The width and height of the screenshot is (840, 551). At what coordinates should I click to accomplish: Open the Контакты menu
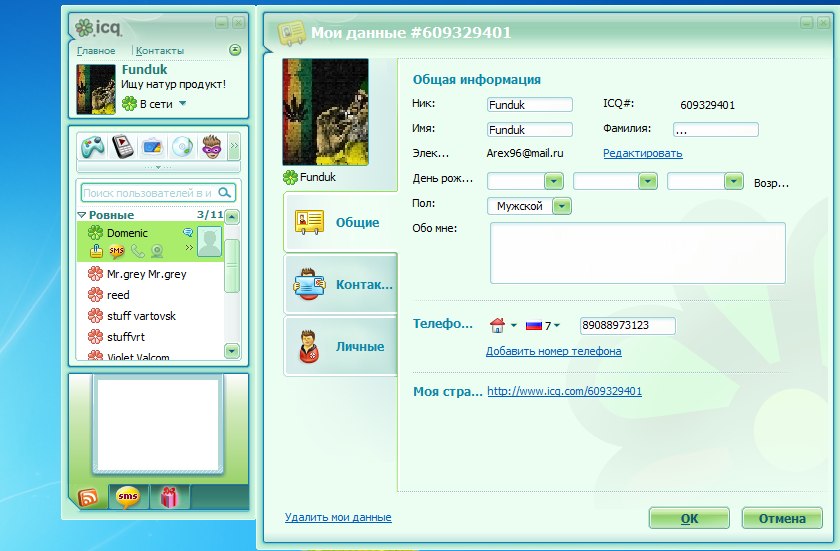[x=160, y=51]
